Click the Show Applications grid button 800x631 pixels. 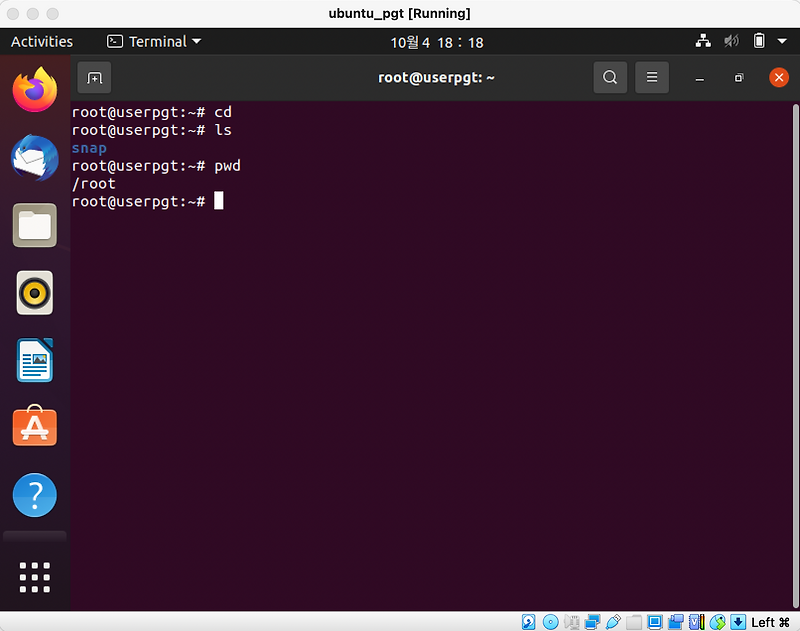(x=34, y=577)
